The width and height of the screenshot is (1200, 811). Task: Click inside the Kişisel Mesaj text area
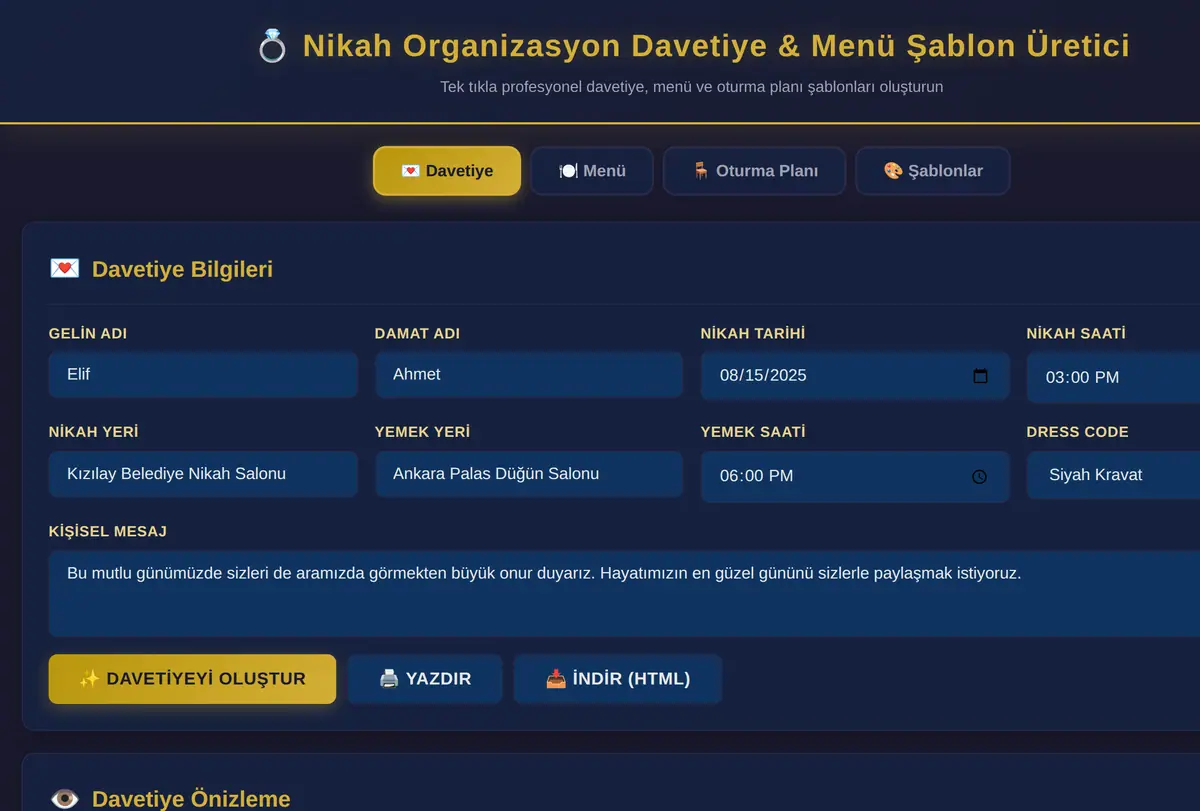[624, 593]
